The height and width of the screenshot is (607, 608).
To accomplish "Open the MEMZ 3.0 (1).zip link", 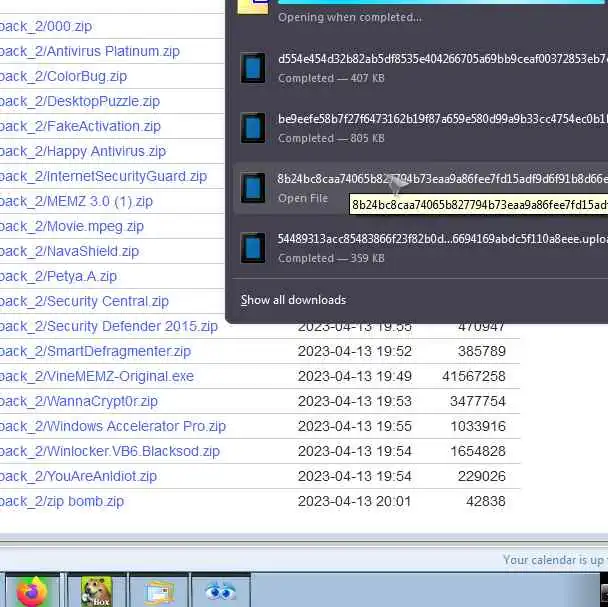I will click(x=76, y=201).
